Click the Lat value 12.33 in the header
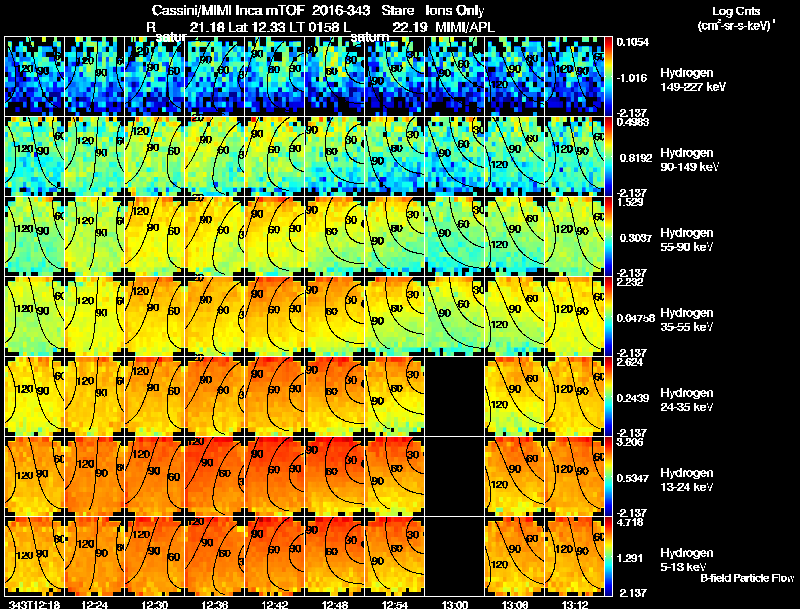 (268, 27)
